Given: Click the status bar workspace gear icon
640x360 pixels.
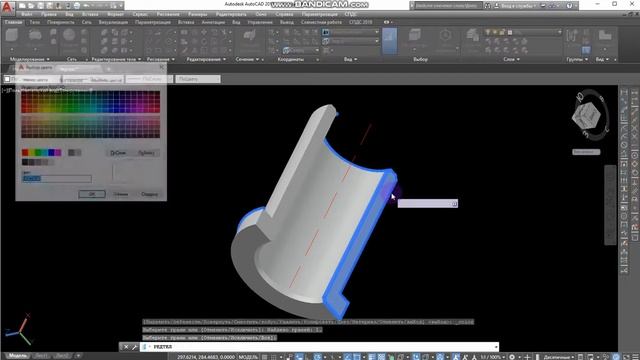Looking at the screenshot, I should tap(512, 357).
